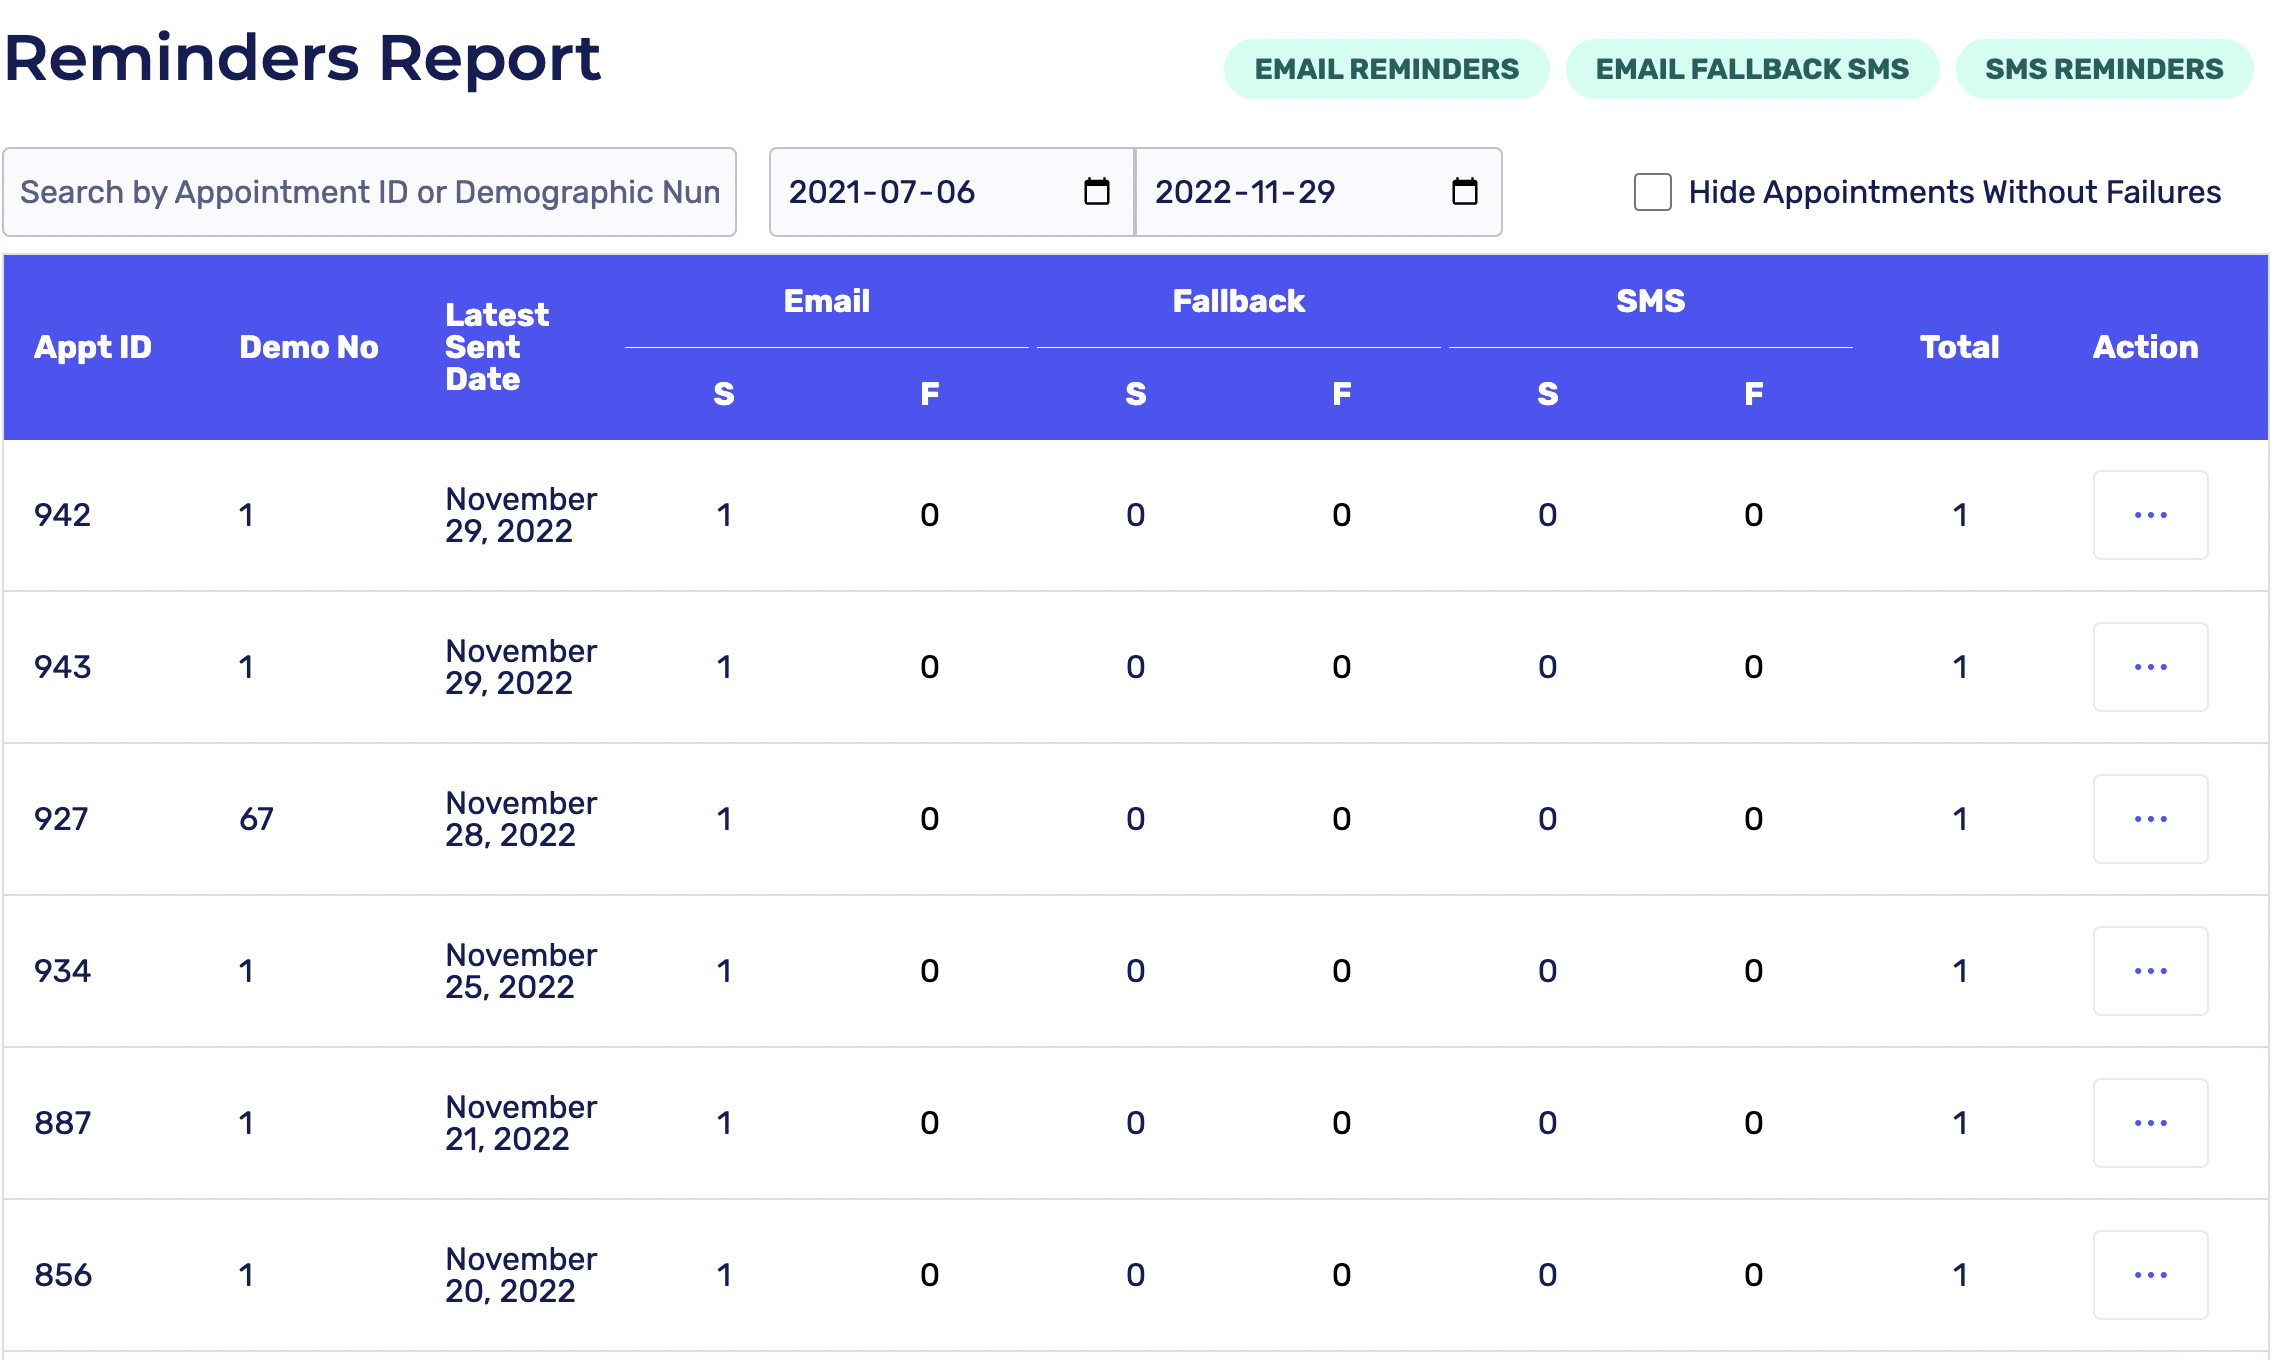The height and width of the screenshot is (1360, 2276).
Task: Open action options for appointment 934
Action: [2150, 971]
